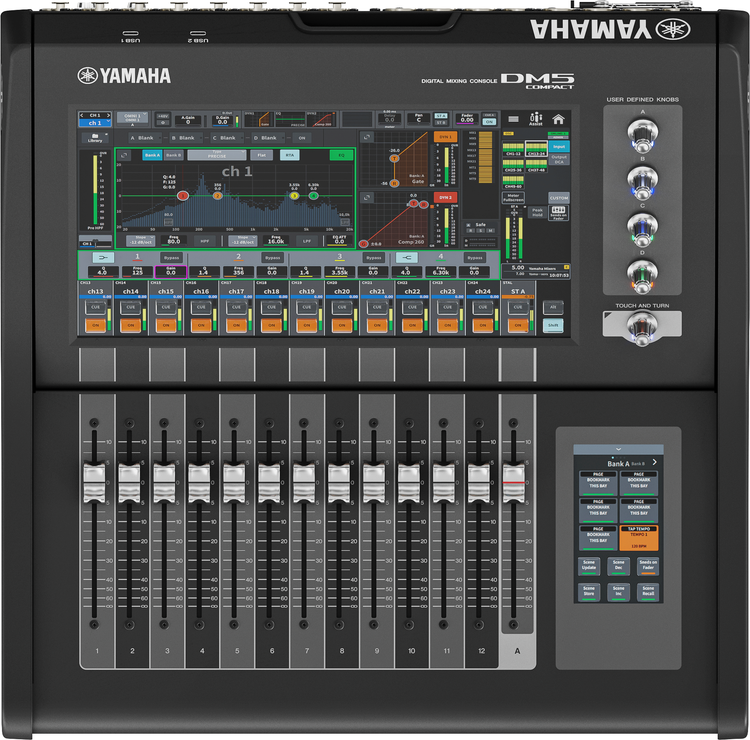Select the compressor gain G node
This screenshot has height=740, width=750.
[x=364, y=244]
